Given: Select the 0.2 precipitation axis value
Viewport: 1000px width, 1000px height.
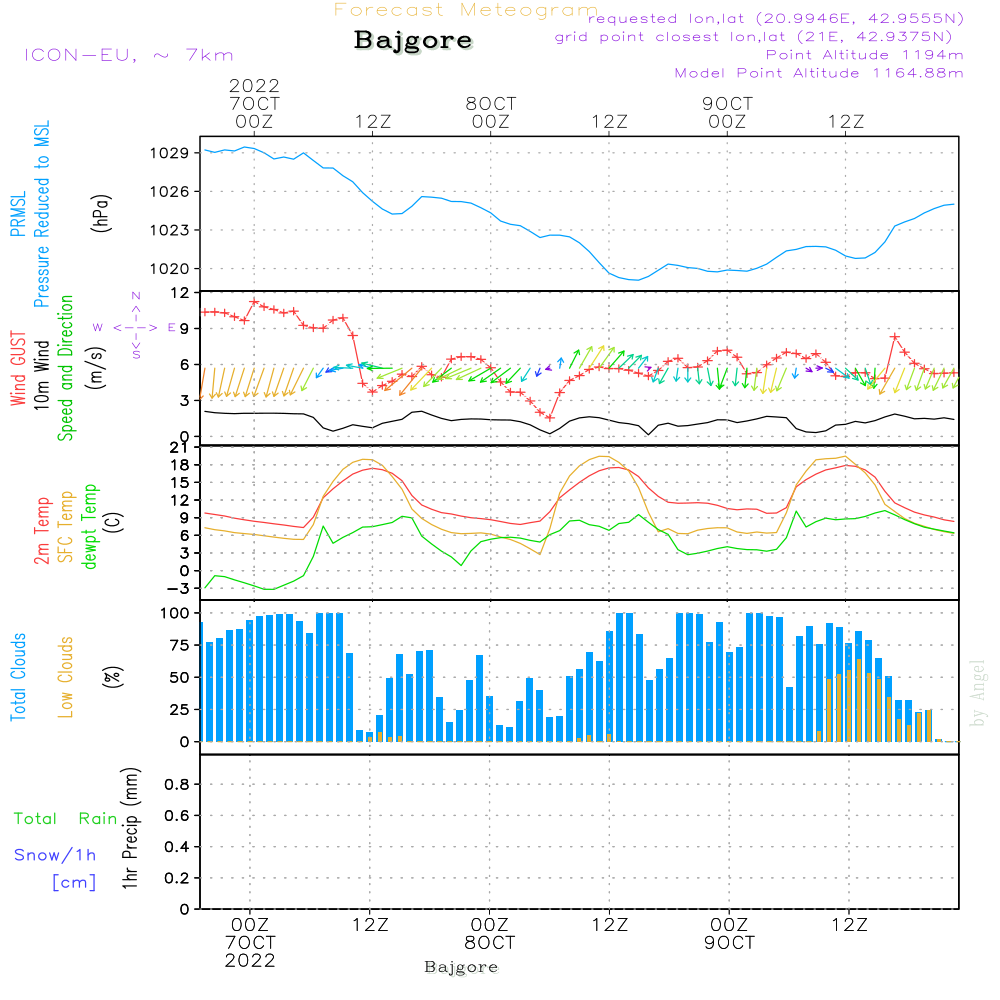Looking at the screenshot, I should (x=177, y=878).
